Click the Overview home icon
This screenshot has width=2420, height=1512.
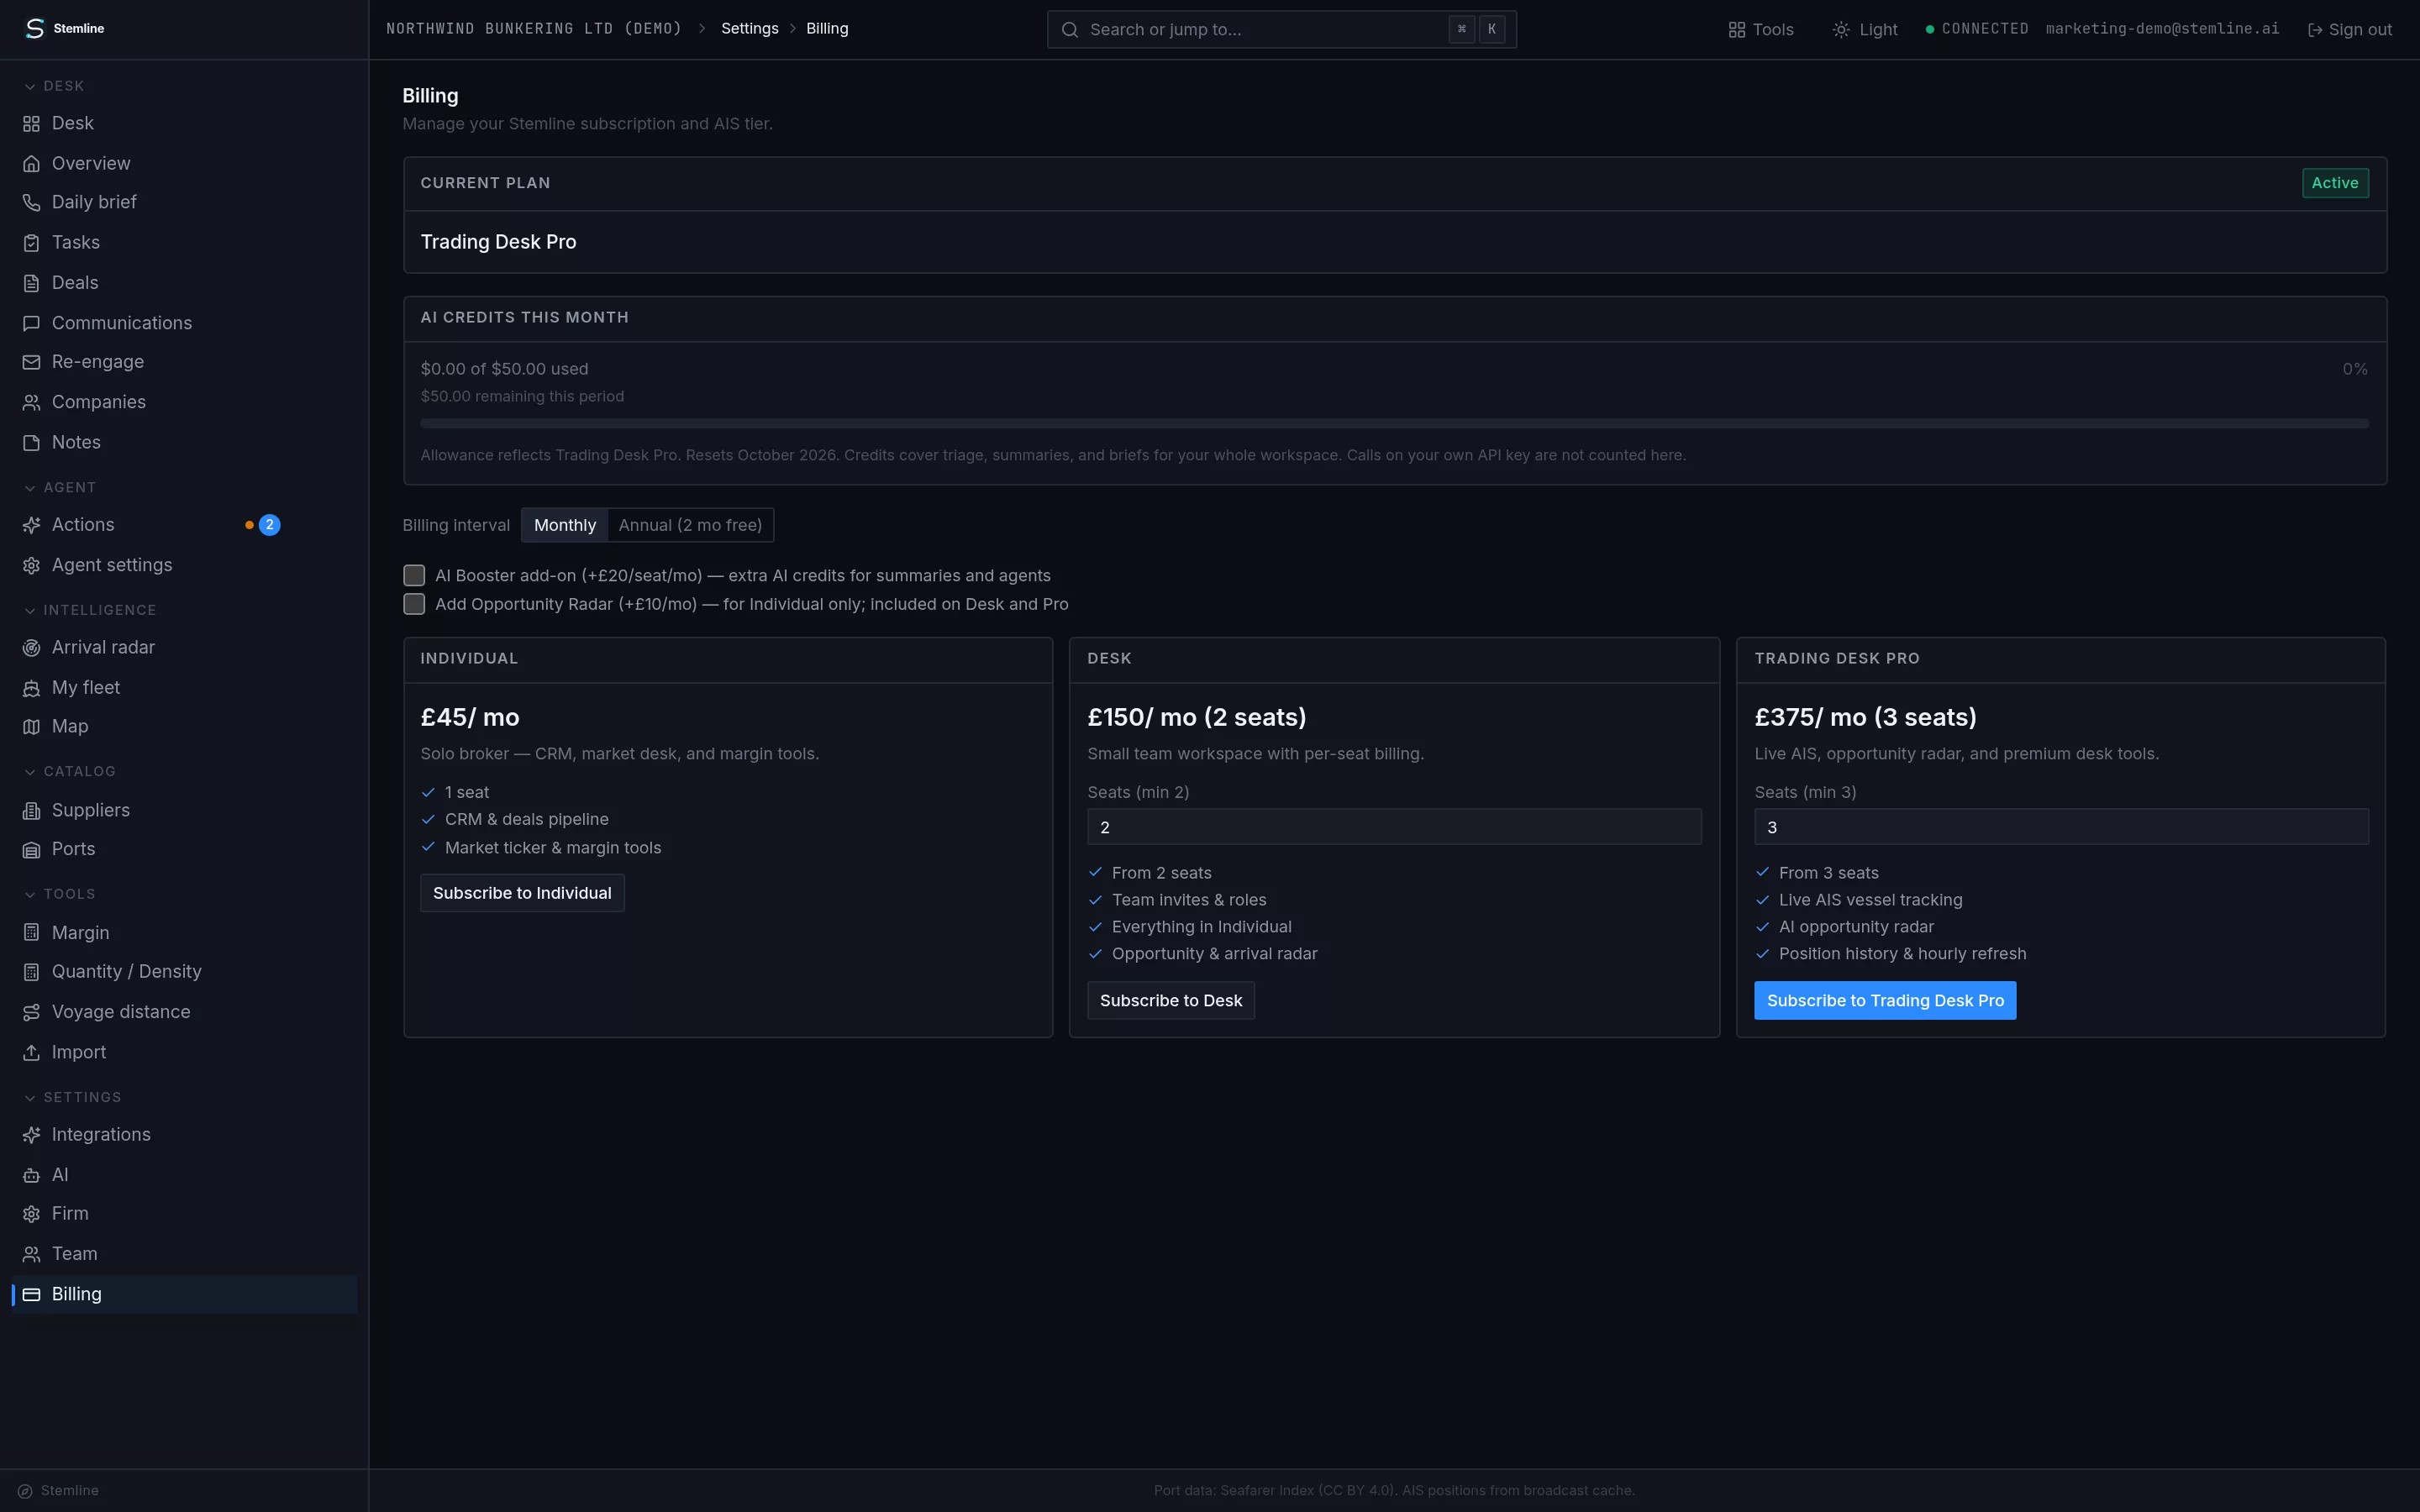click(31, 164)
